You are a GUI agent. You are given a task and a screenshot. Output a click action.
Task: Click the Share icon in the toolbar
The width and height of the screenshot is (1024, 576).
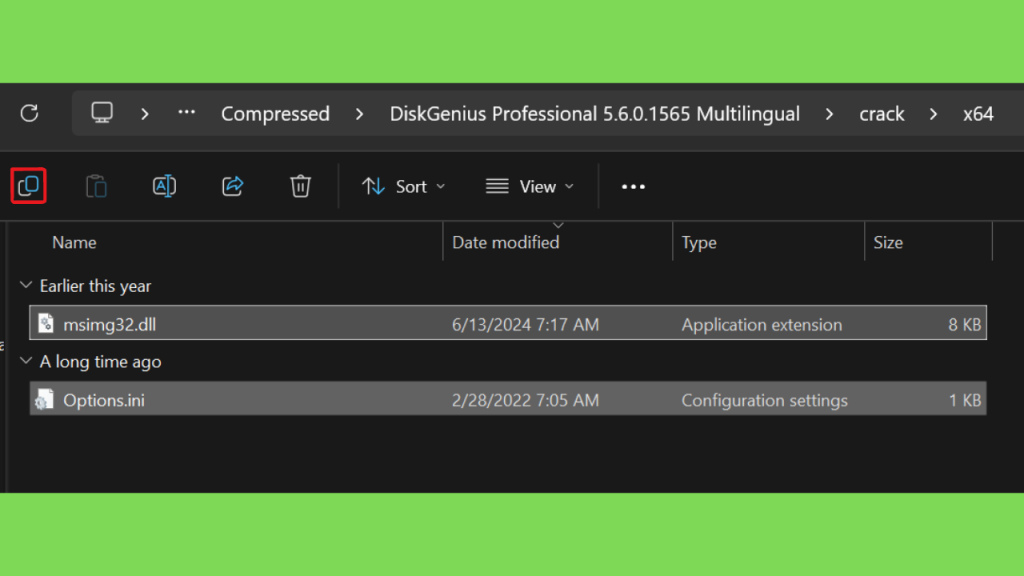232,186
